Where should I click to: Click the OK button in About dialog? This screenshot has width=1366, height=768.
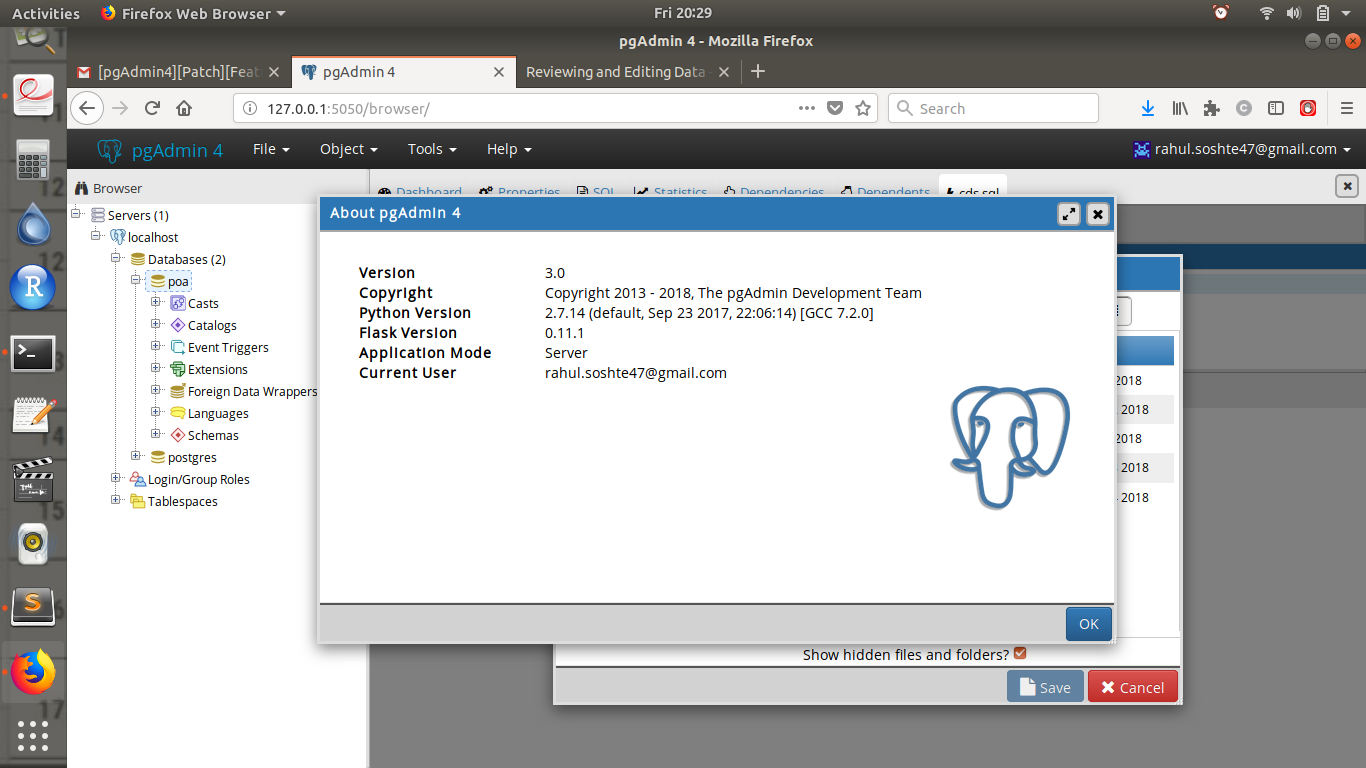click(x=1088, y=624)
